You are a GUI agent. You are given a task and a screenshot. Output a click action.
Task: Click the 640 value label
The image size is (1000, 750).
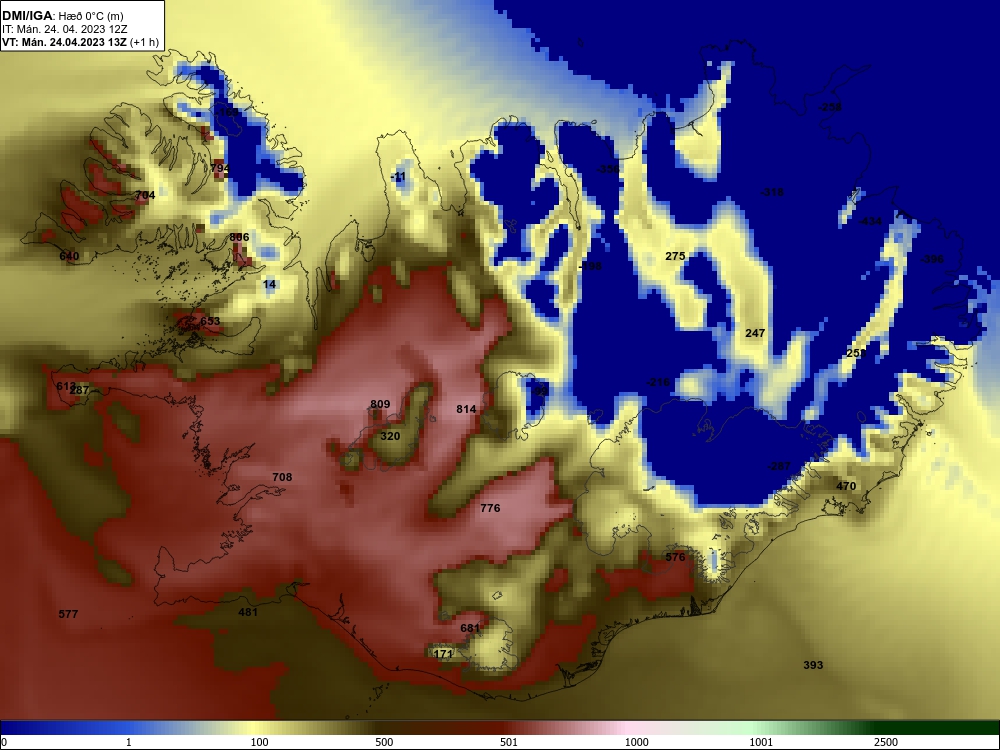pyautogui.click(x=69, y=256)
